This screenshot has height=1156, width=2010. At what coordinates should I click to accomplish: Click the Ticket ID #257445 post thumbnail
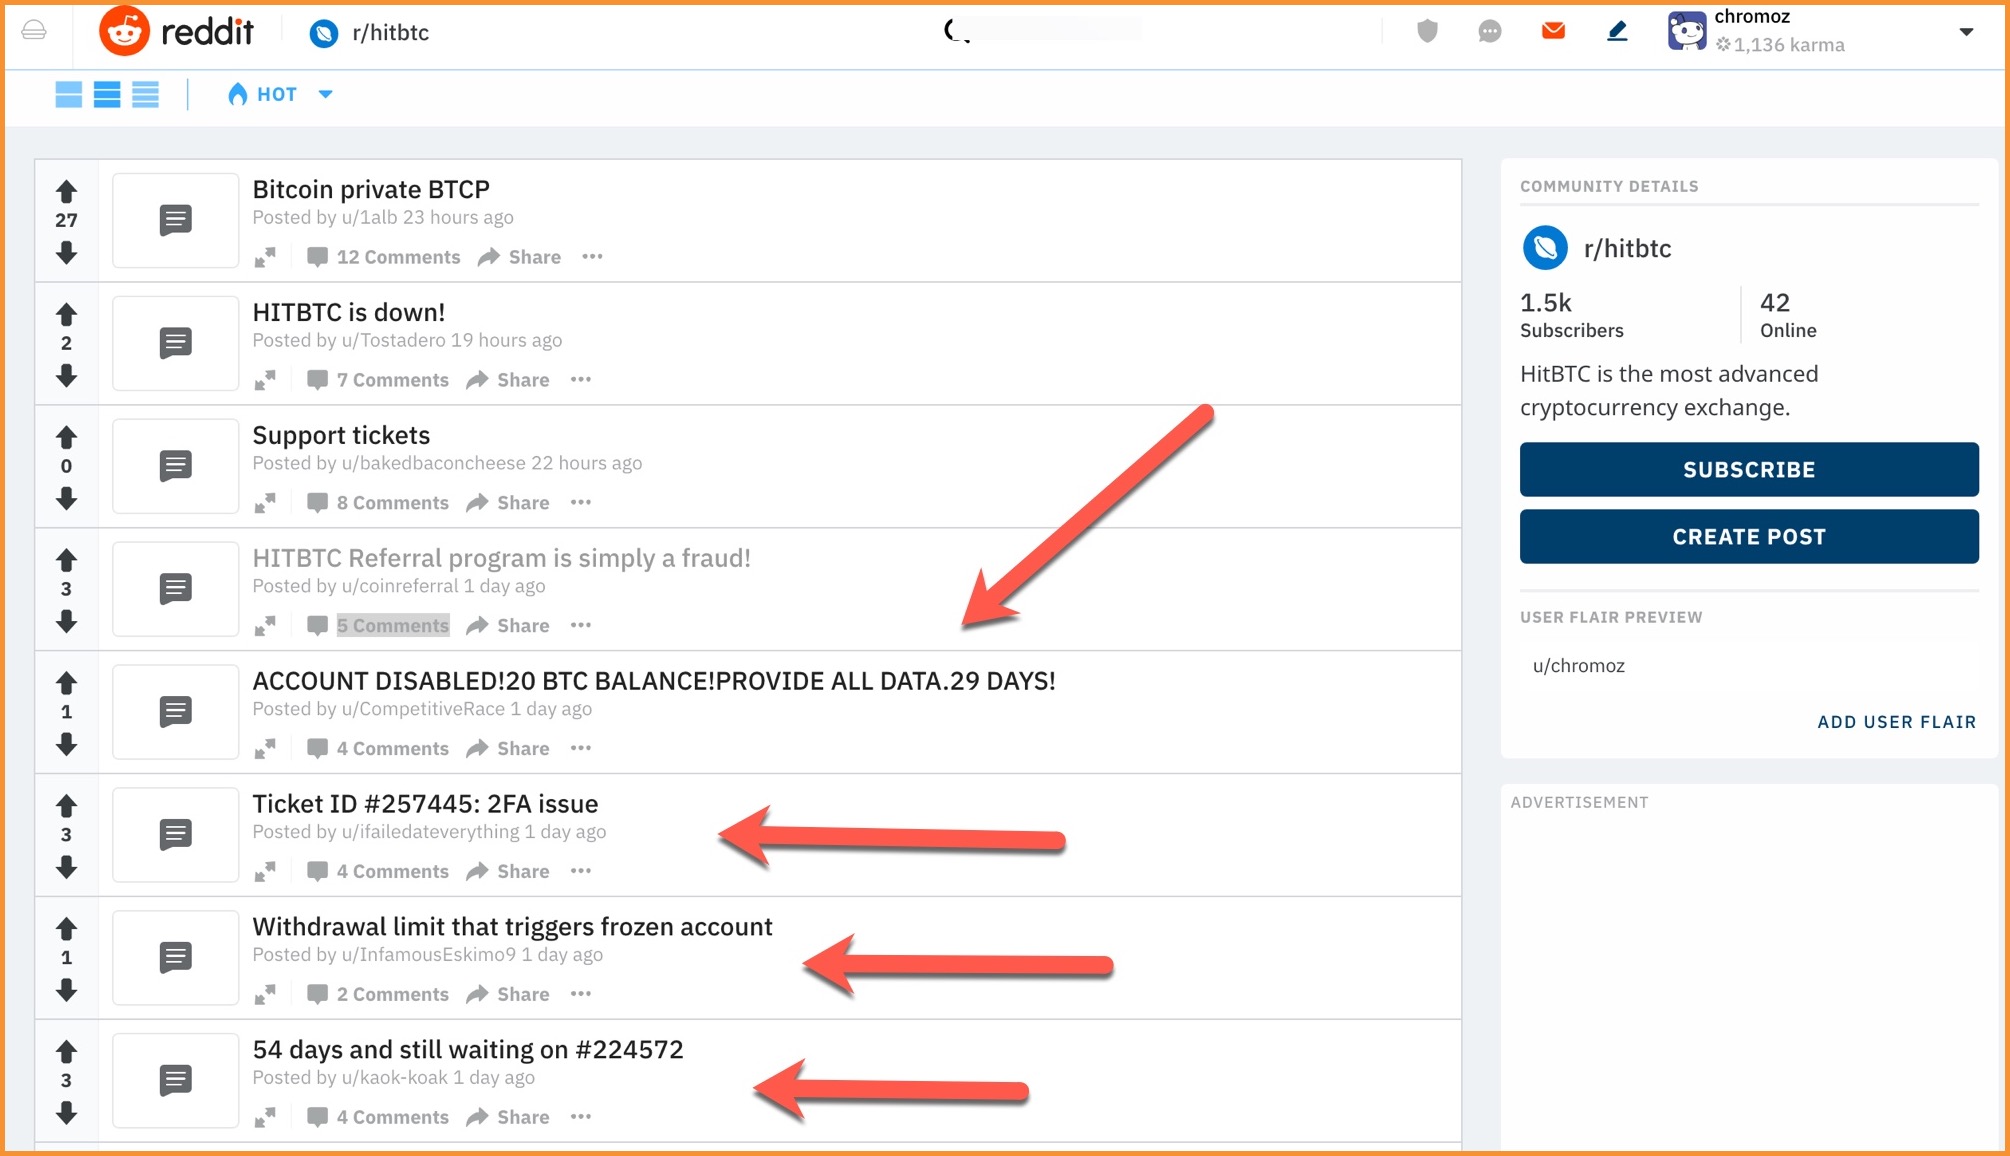pyautogui.click(x=176, y=835)
